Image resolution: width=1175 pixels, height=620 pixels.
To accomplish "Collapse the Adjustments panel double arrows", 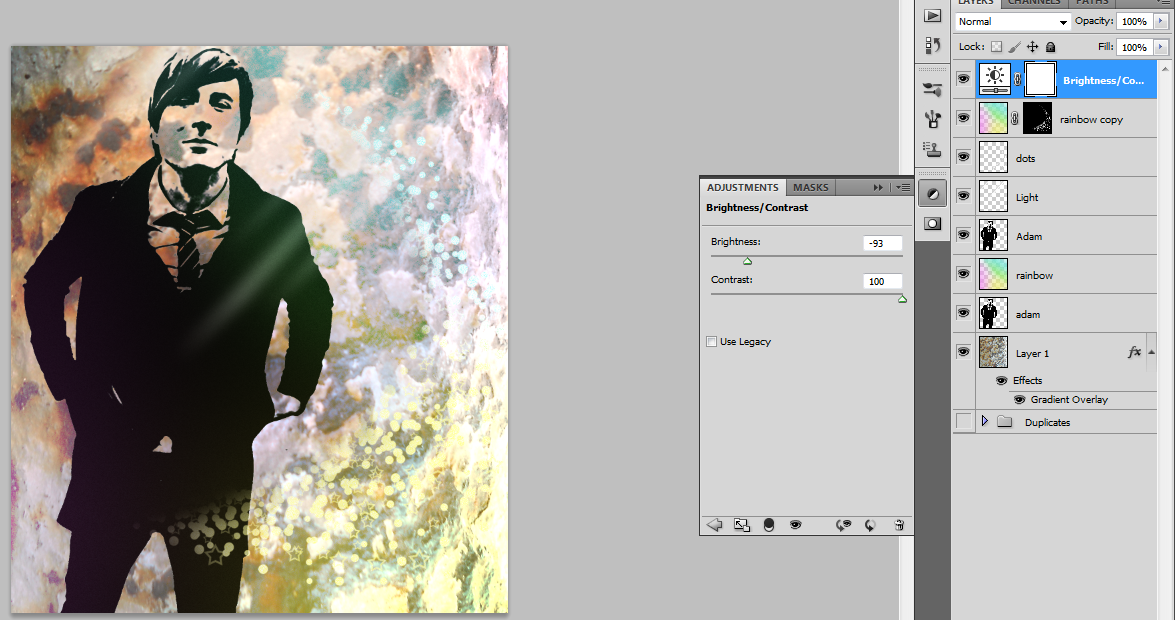I will point(878,187).
